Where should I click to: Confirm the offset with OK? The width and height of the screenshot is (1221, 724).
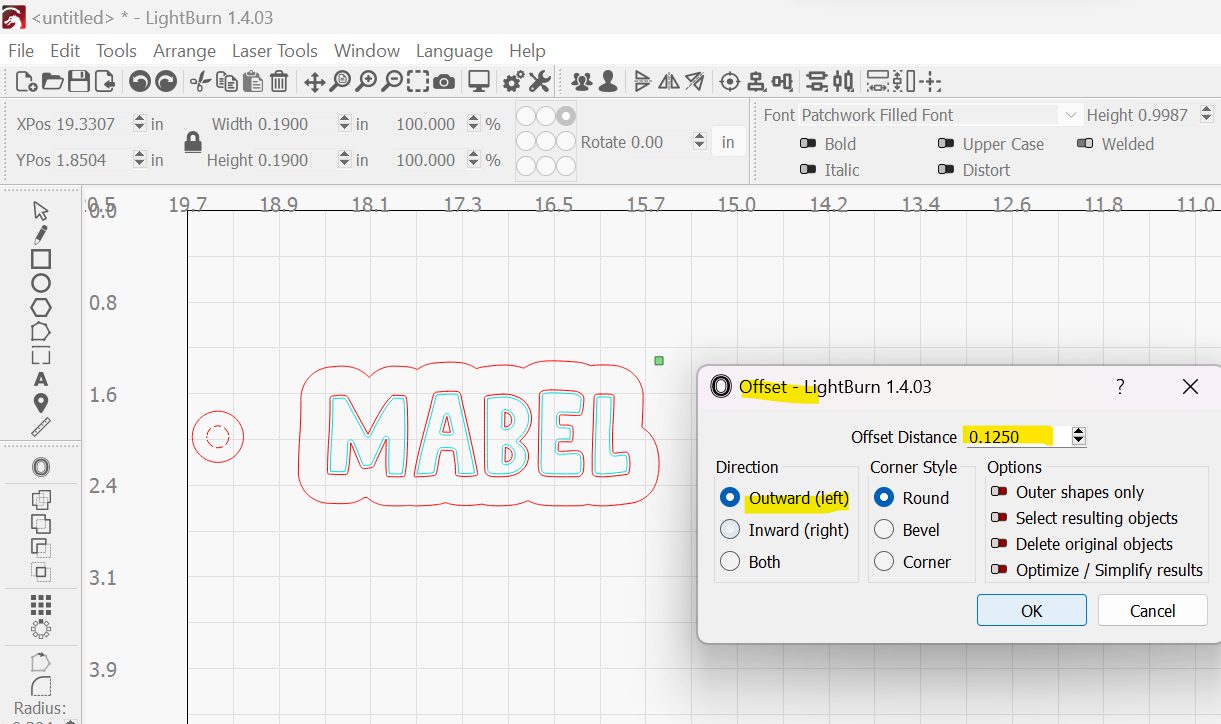point(1031,611)
